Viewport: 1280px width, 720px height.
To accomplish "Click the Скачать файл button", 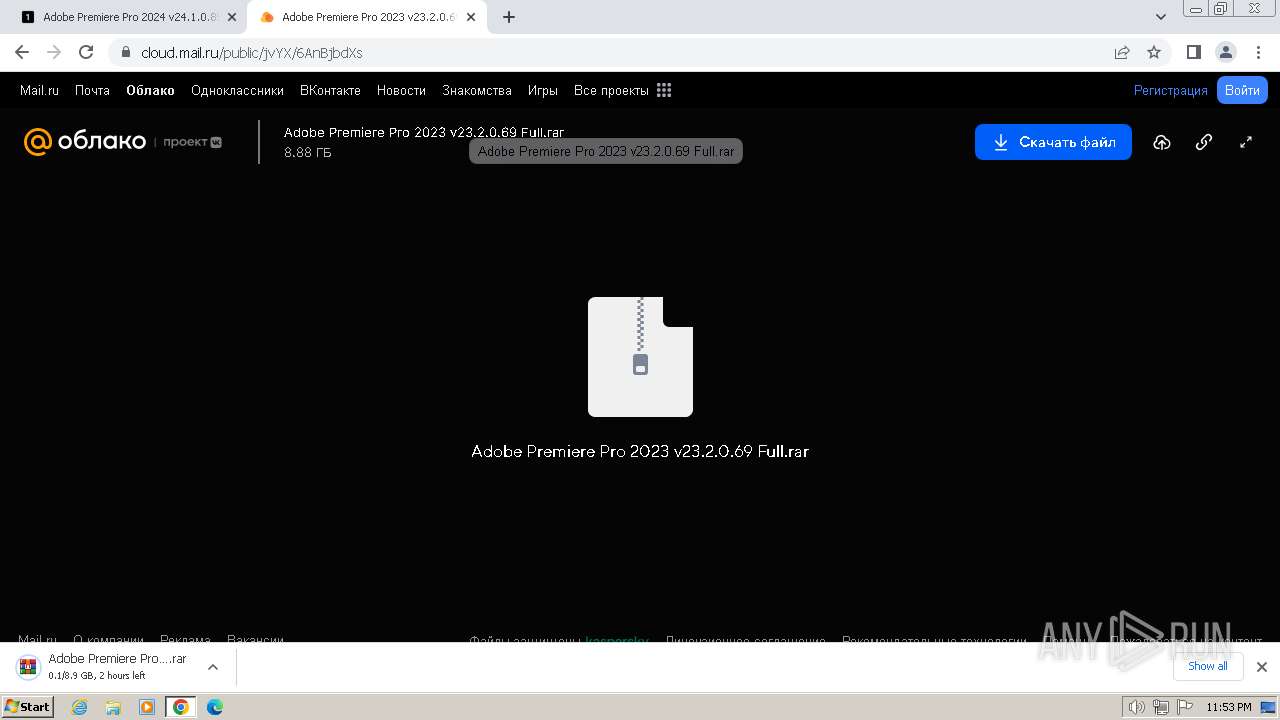I will pyautogui.click(x=1053, y=142).
